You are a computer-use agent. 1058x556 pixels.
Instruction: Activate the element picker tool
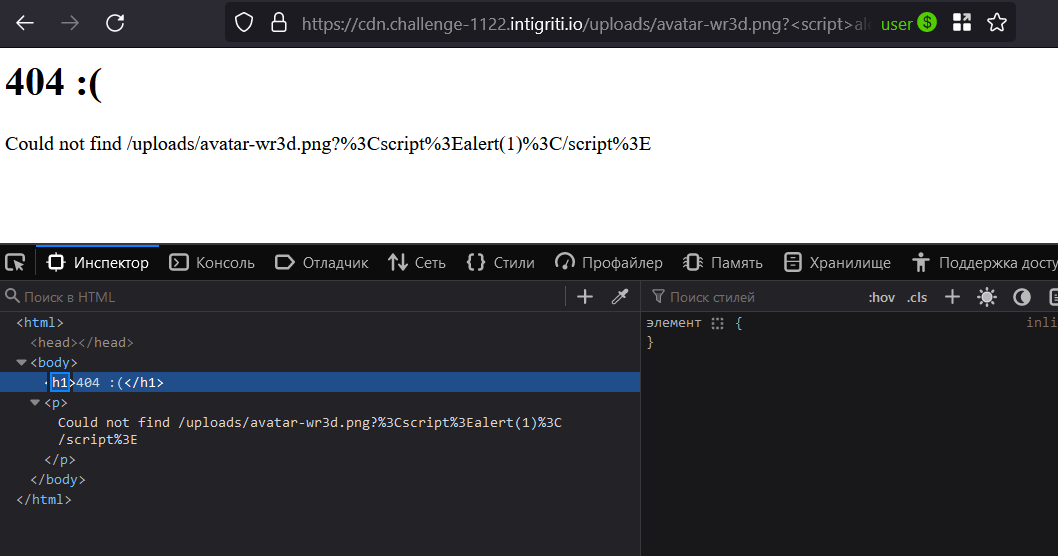pyautogui.click(x=15, y=262)
